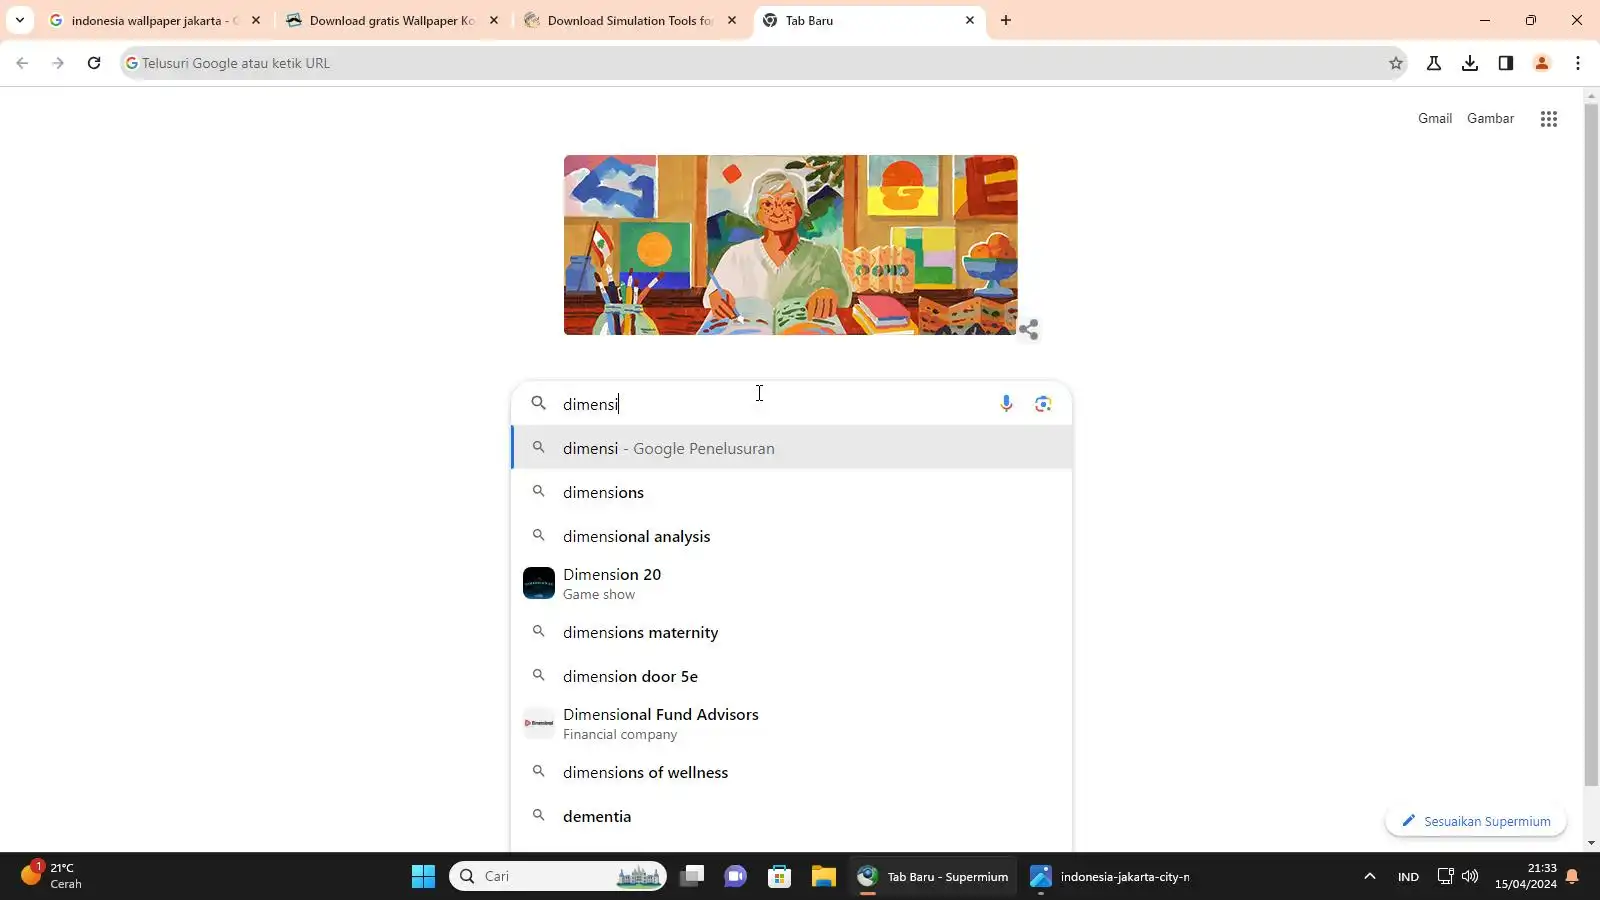The width and height of the screenshot is (1600, 900).
Task: Open the tab search dropdown arrow
Action: coord(19,20)
